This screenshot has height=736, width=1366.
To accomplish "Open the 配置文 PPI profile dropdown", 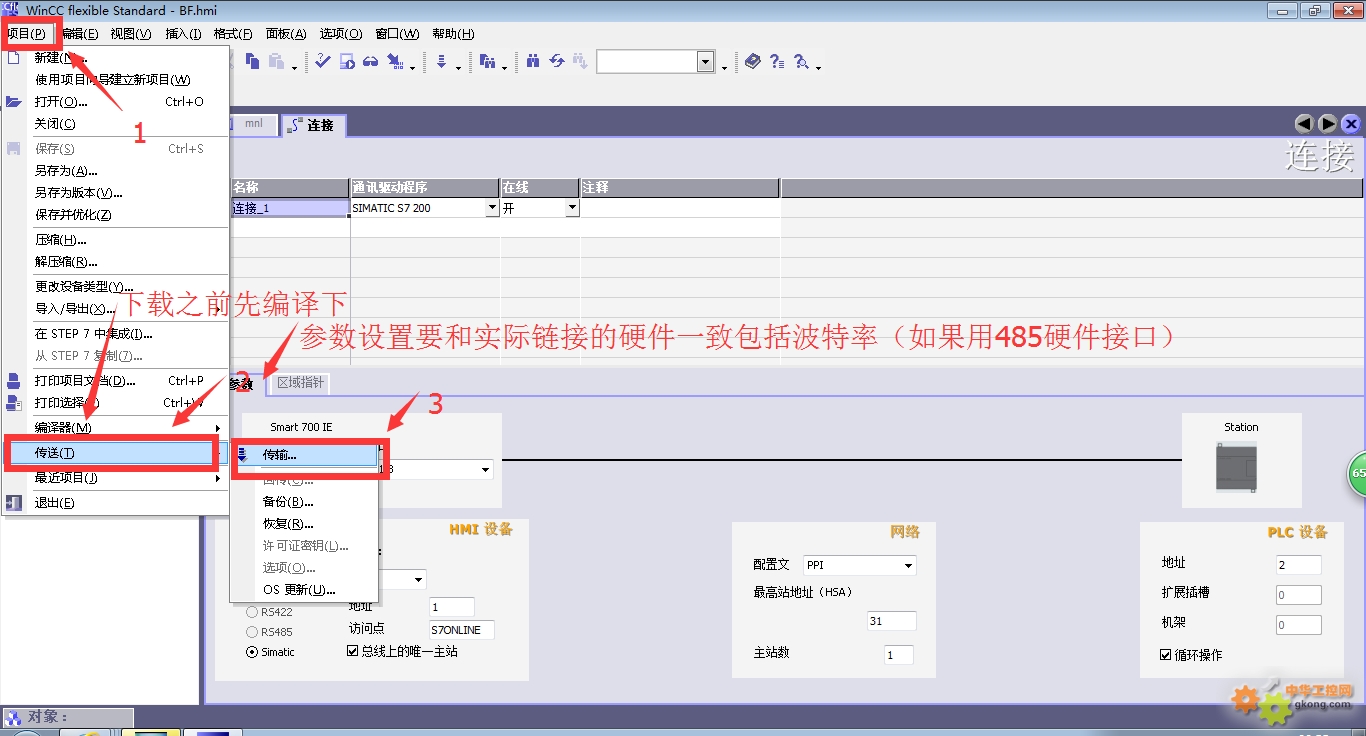I will (x=909, y=565).
